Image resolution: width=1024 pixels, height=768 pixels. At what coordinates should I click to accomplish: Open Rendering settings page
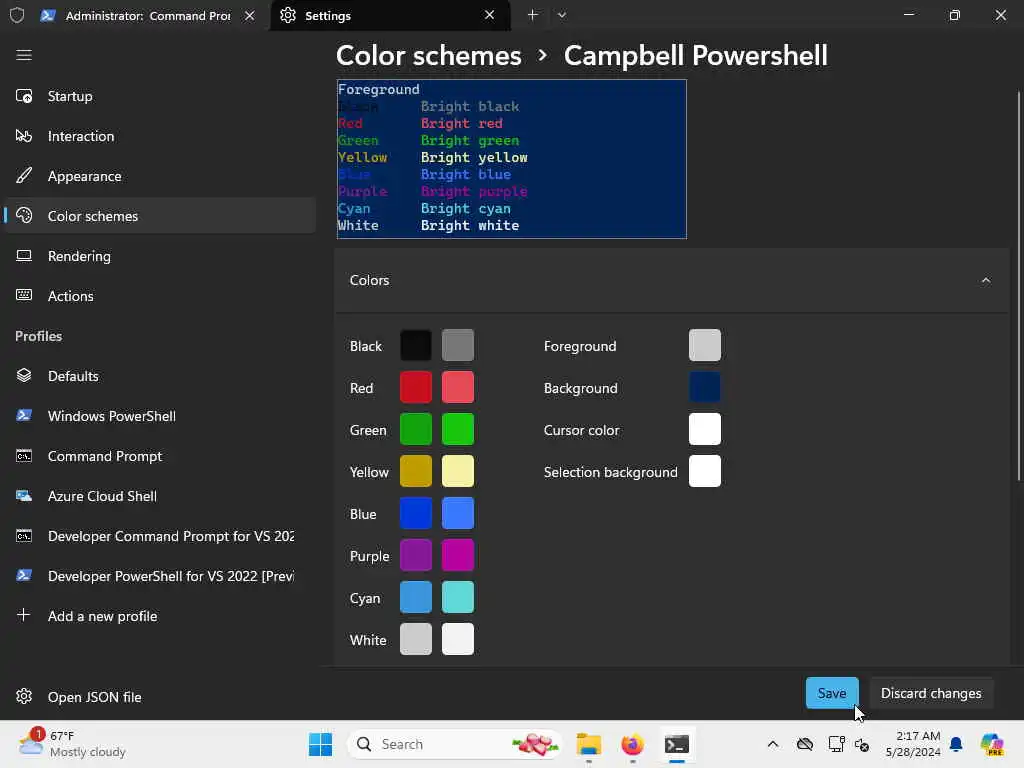[160, 255]
